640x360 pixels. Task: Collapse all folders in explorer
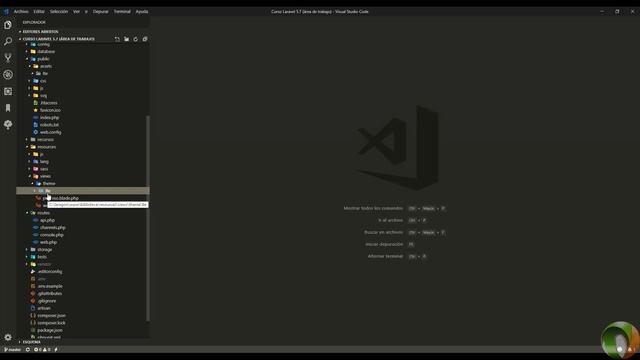click(x=145, y=39)
